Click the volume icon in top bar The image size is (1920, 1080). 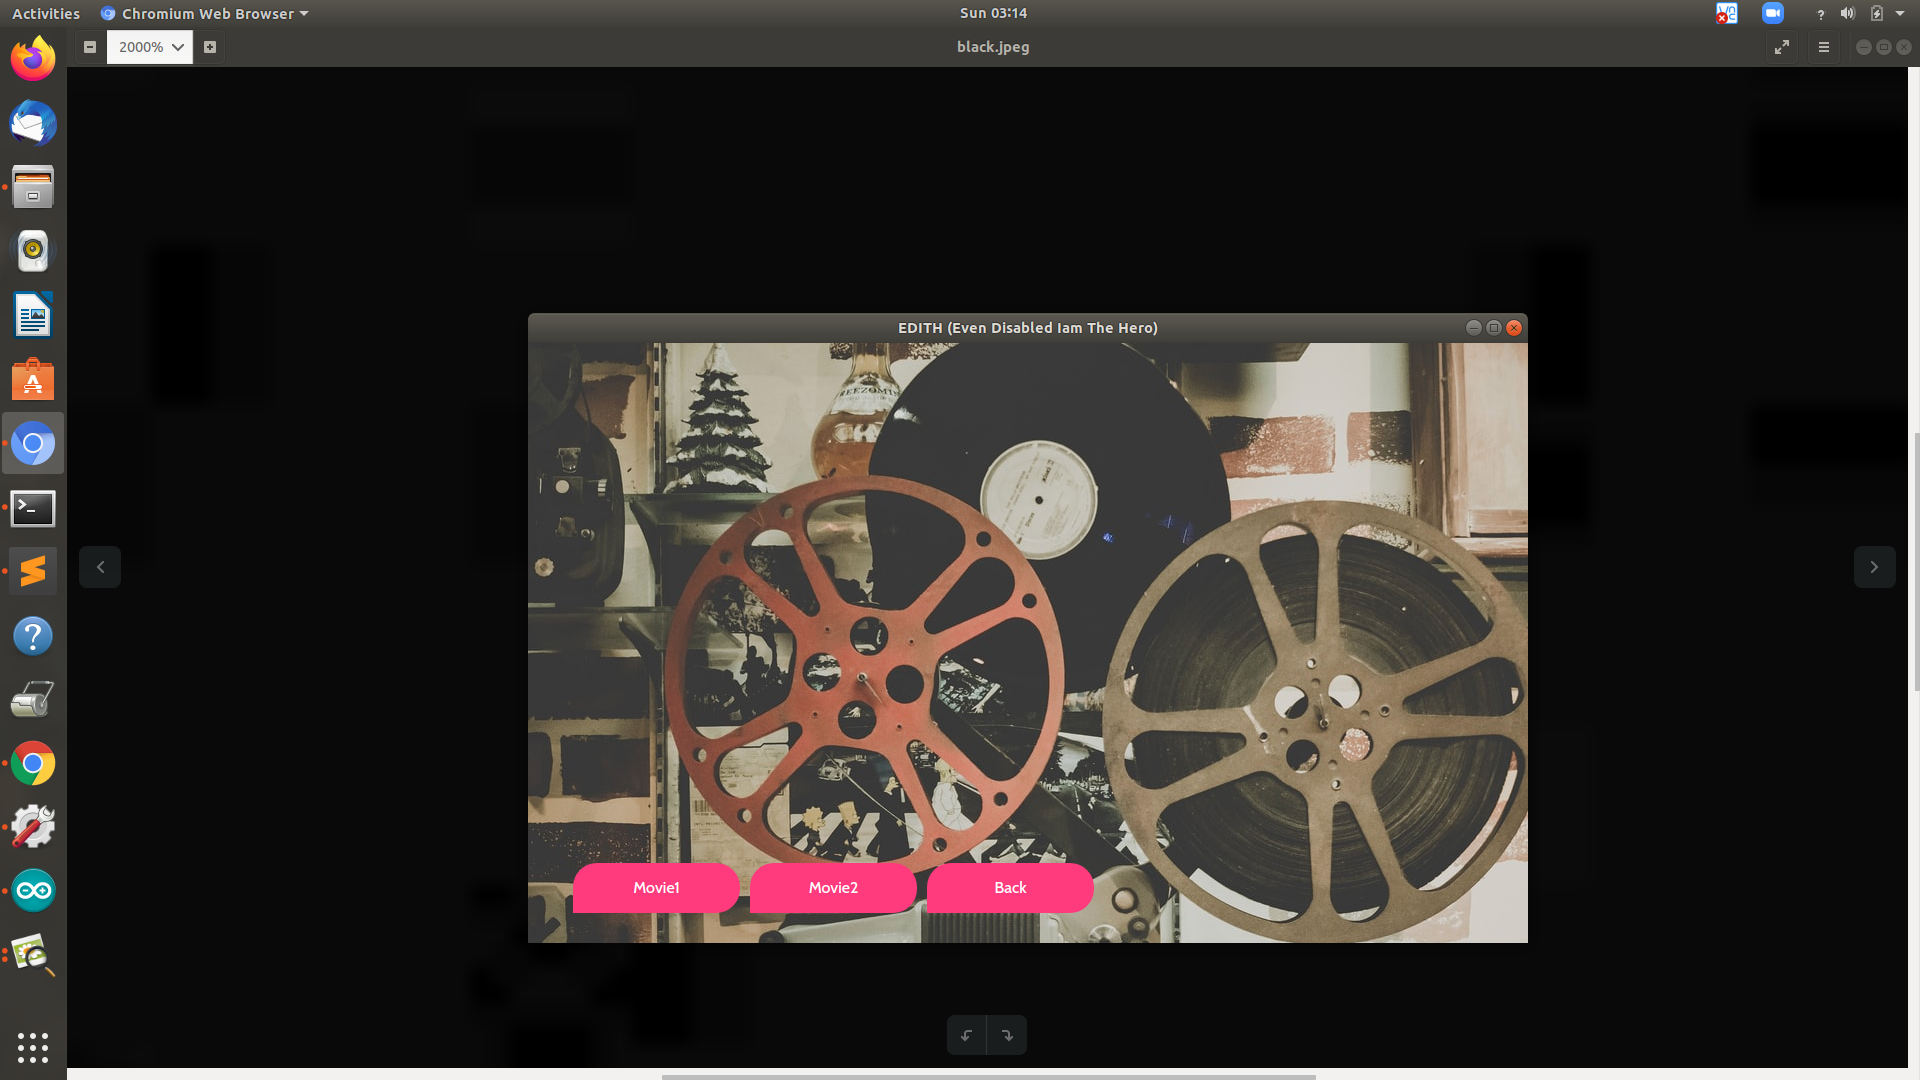[x=1847, y=13]
